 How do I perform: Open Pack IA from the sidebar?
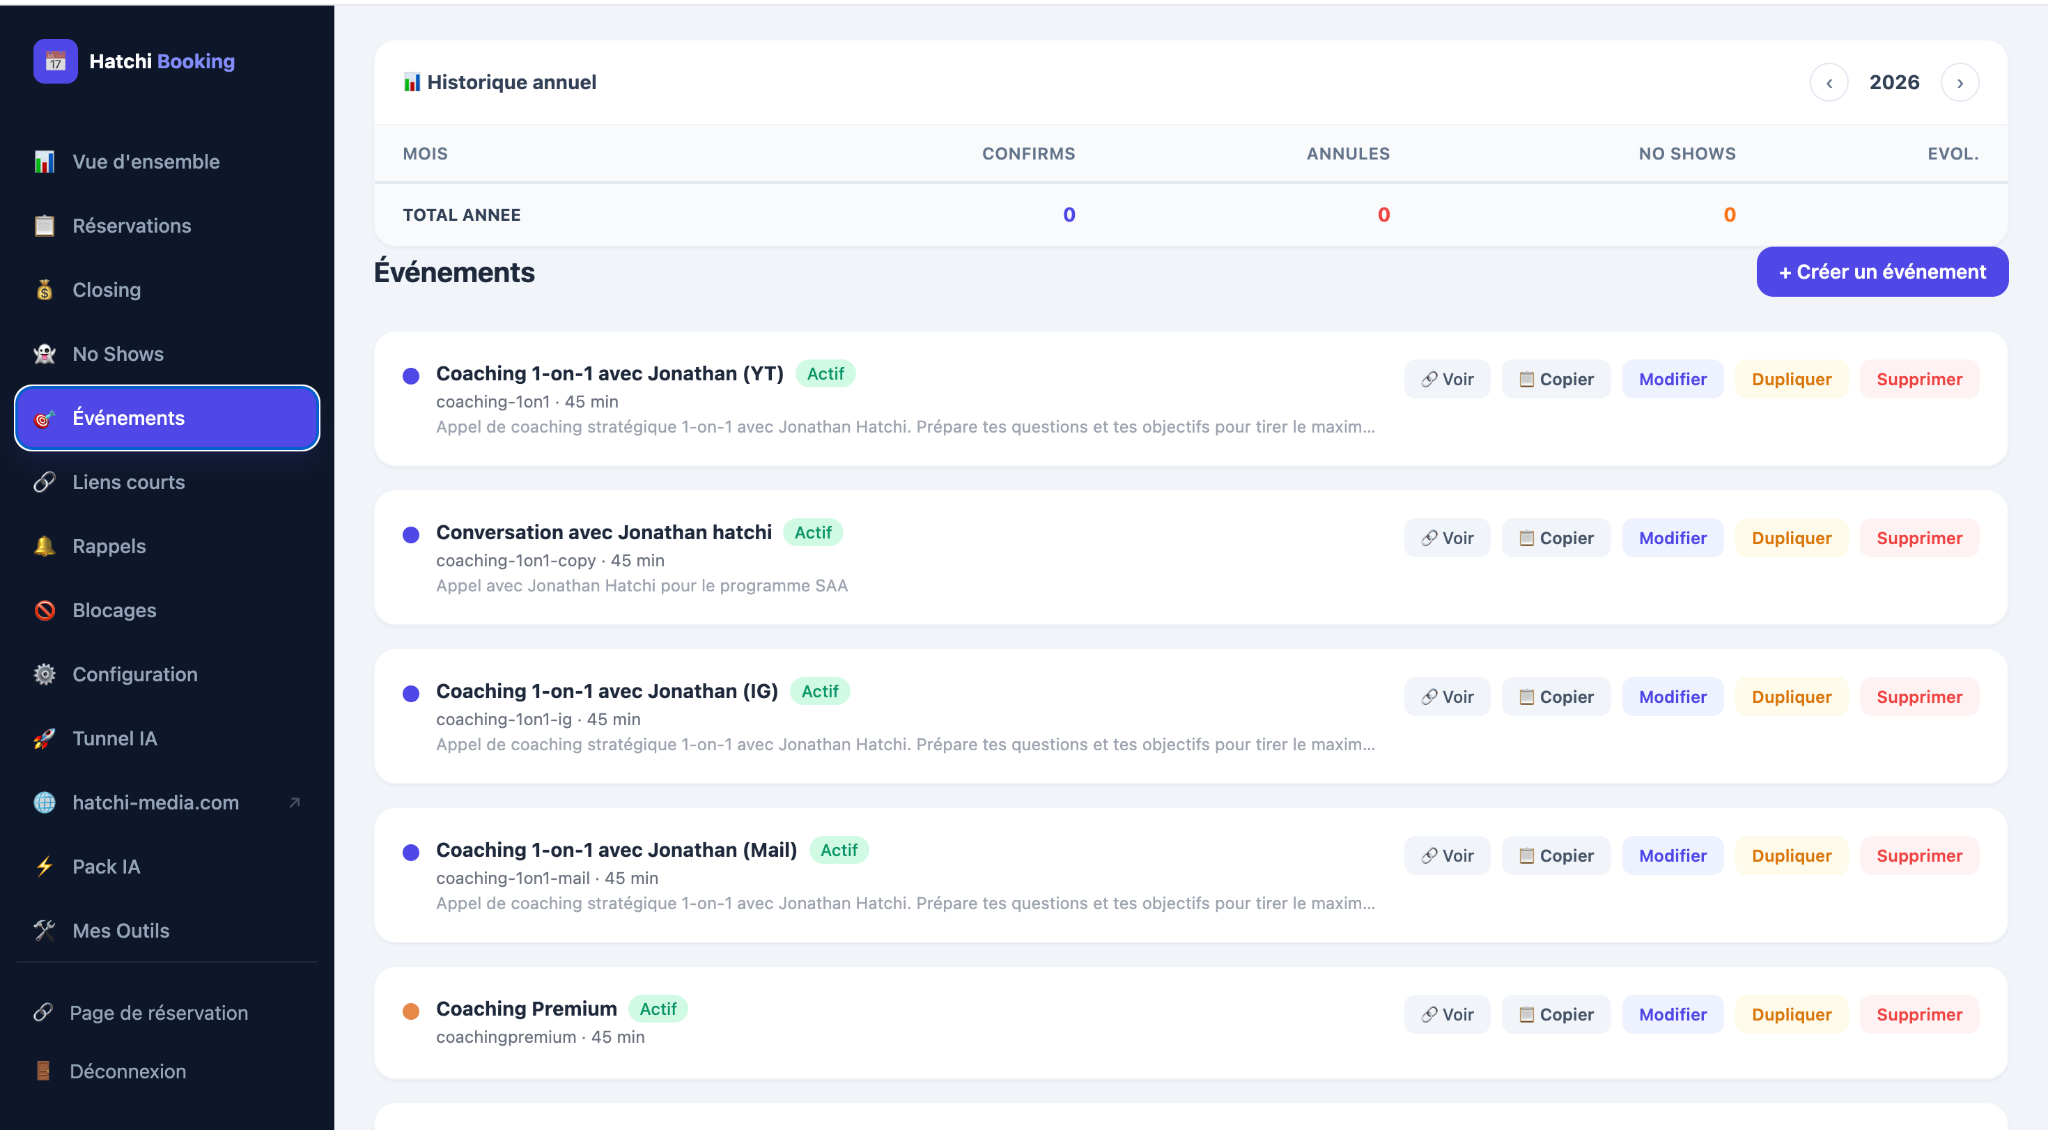coord(167,866)
